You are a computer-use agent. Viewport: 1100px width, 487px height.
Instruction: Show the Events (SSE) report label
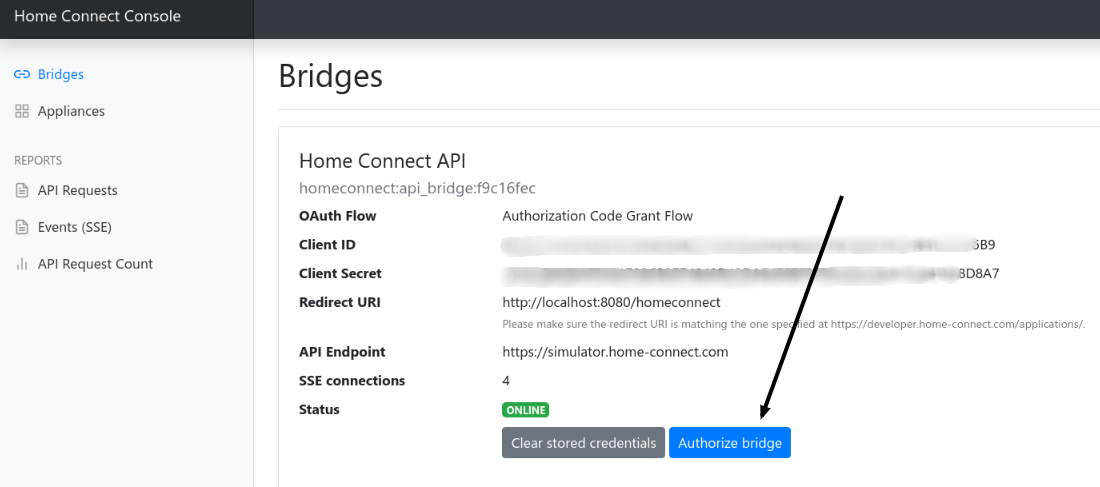(74, 228)
